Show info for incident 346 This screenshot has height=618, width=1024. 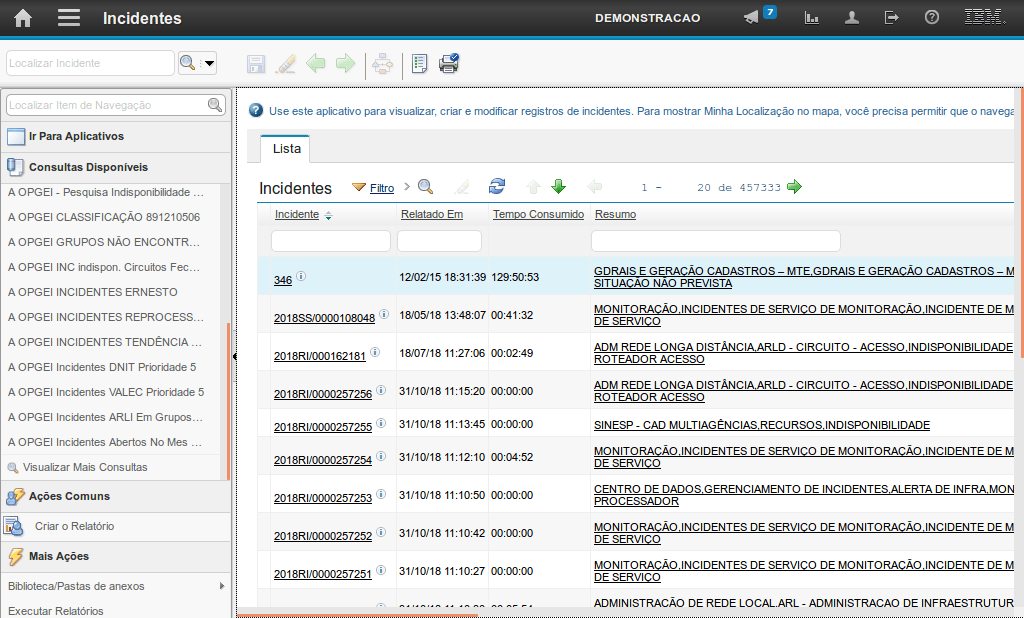click(301, 276)
